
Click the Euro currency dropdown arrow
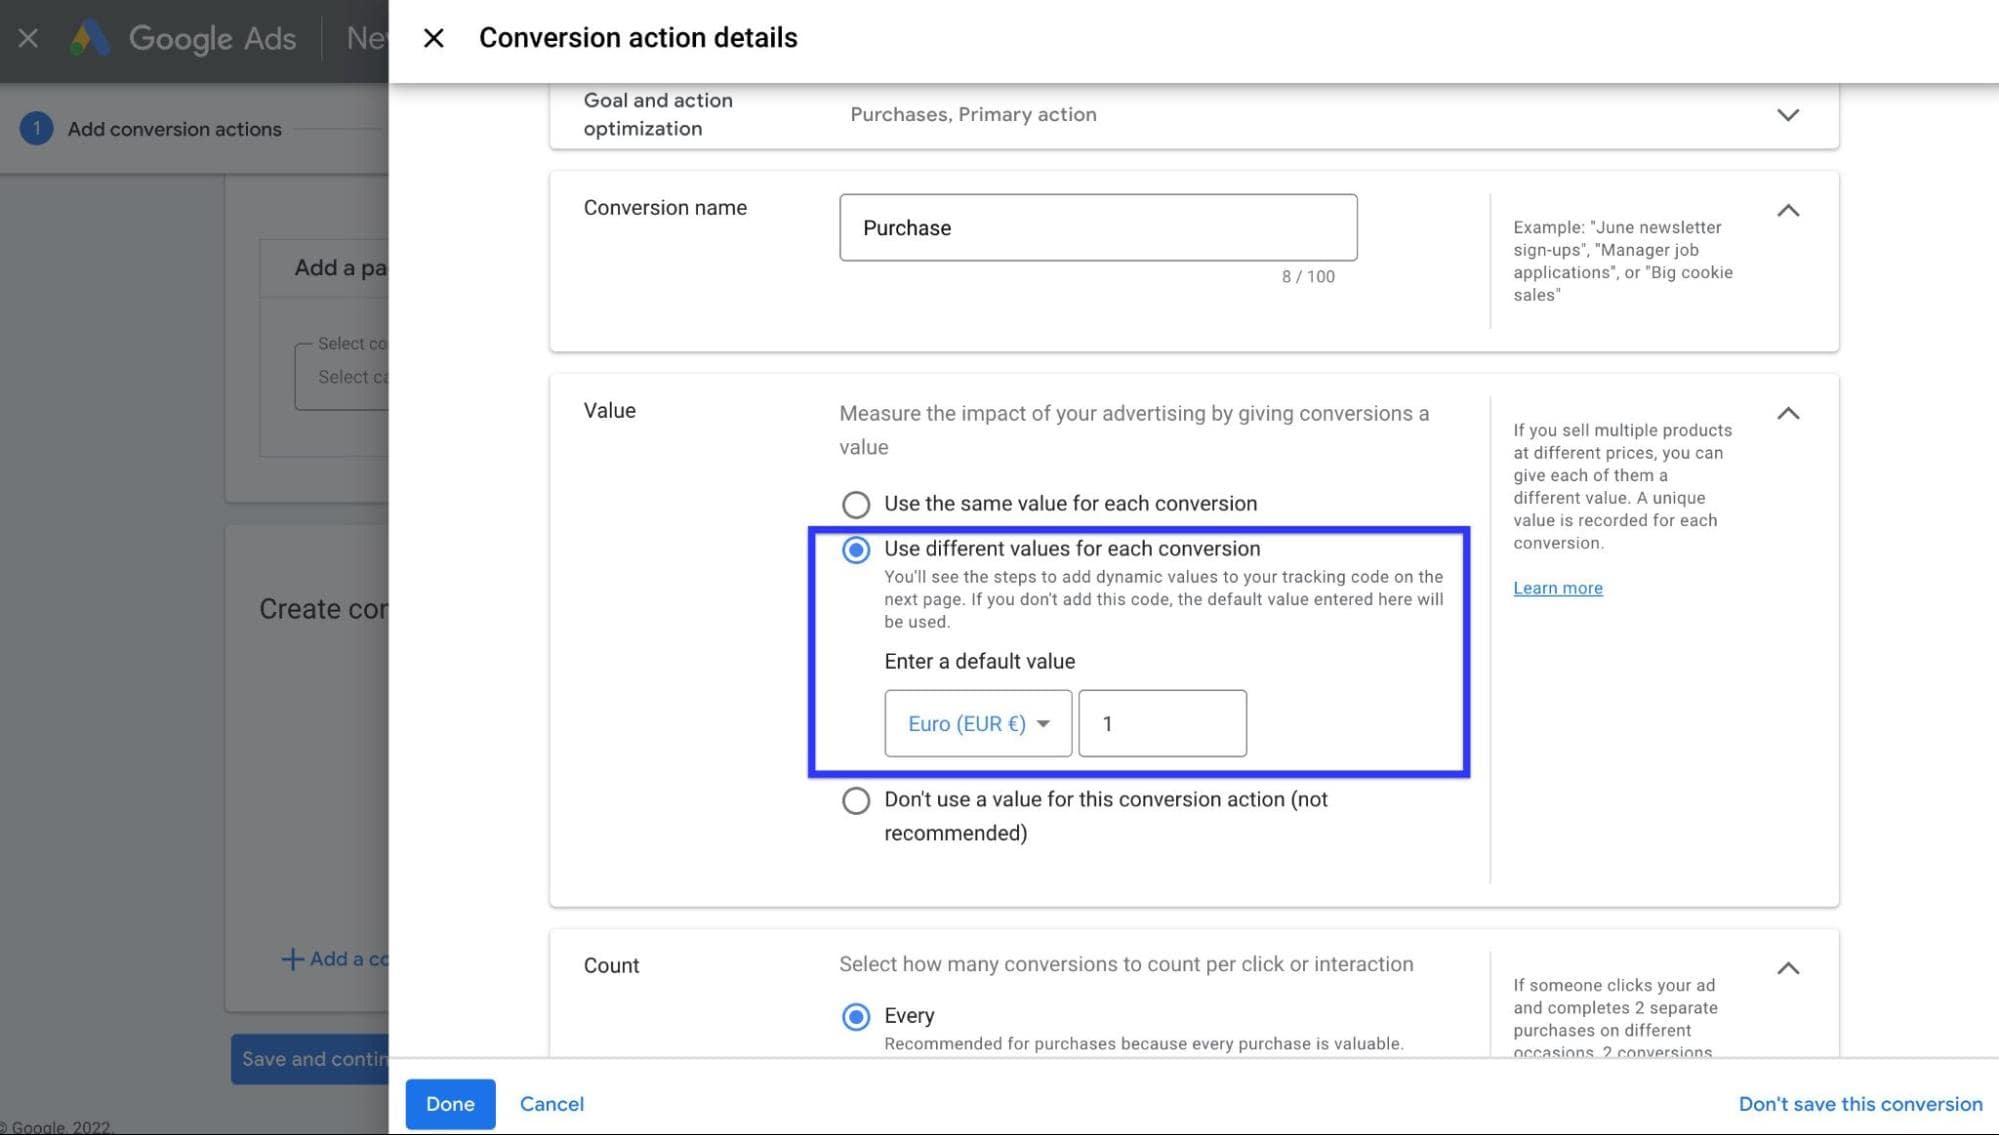(1046, 723)
